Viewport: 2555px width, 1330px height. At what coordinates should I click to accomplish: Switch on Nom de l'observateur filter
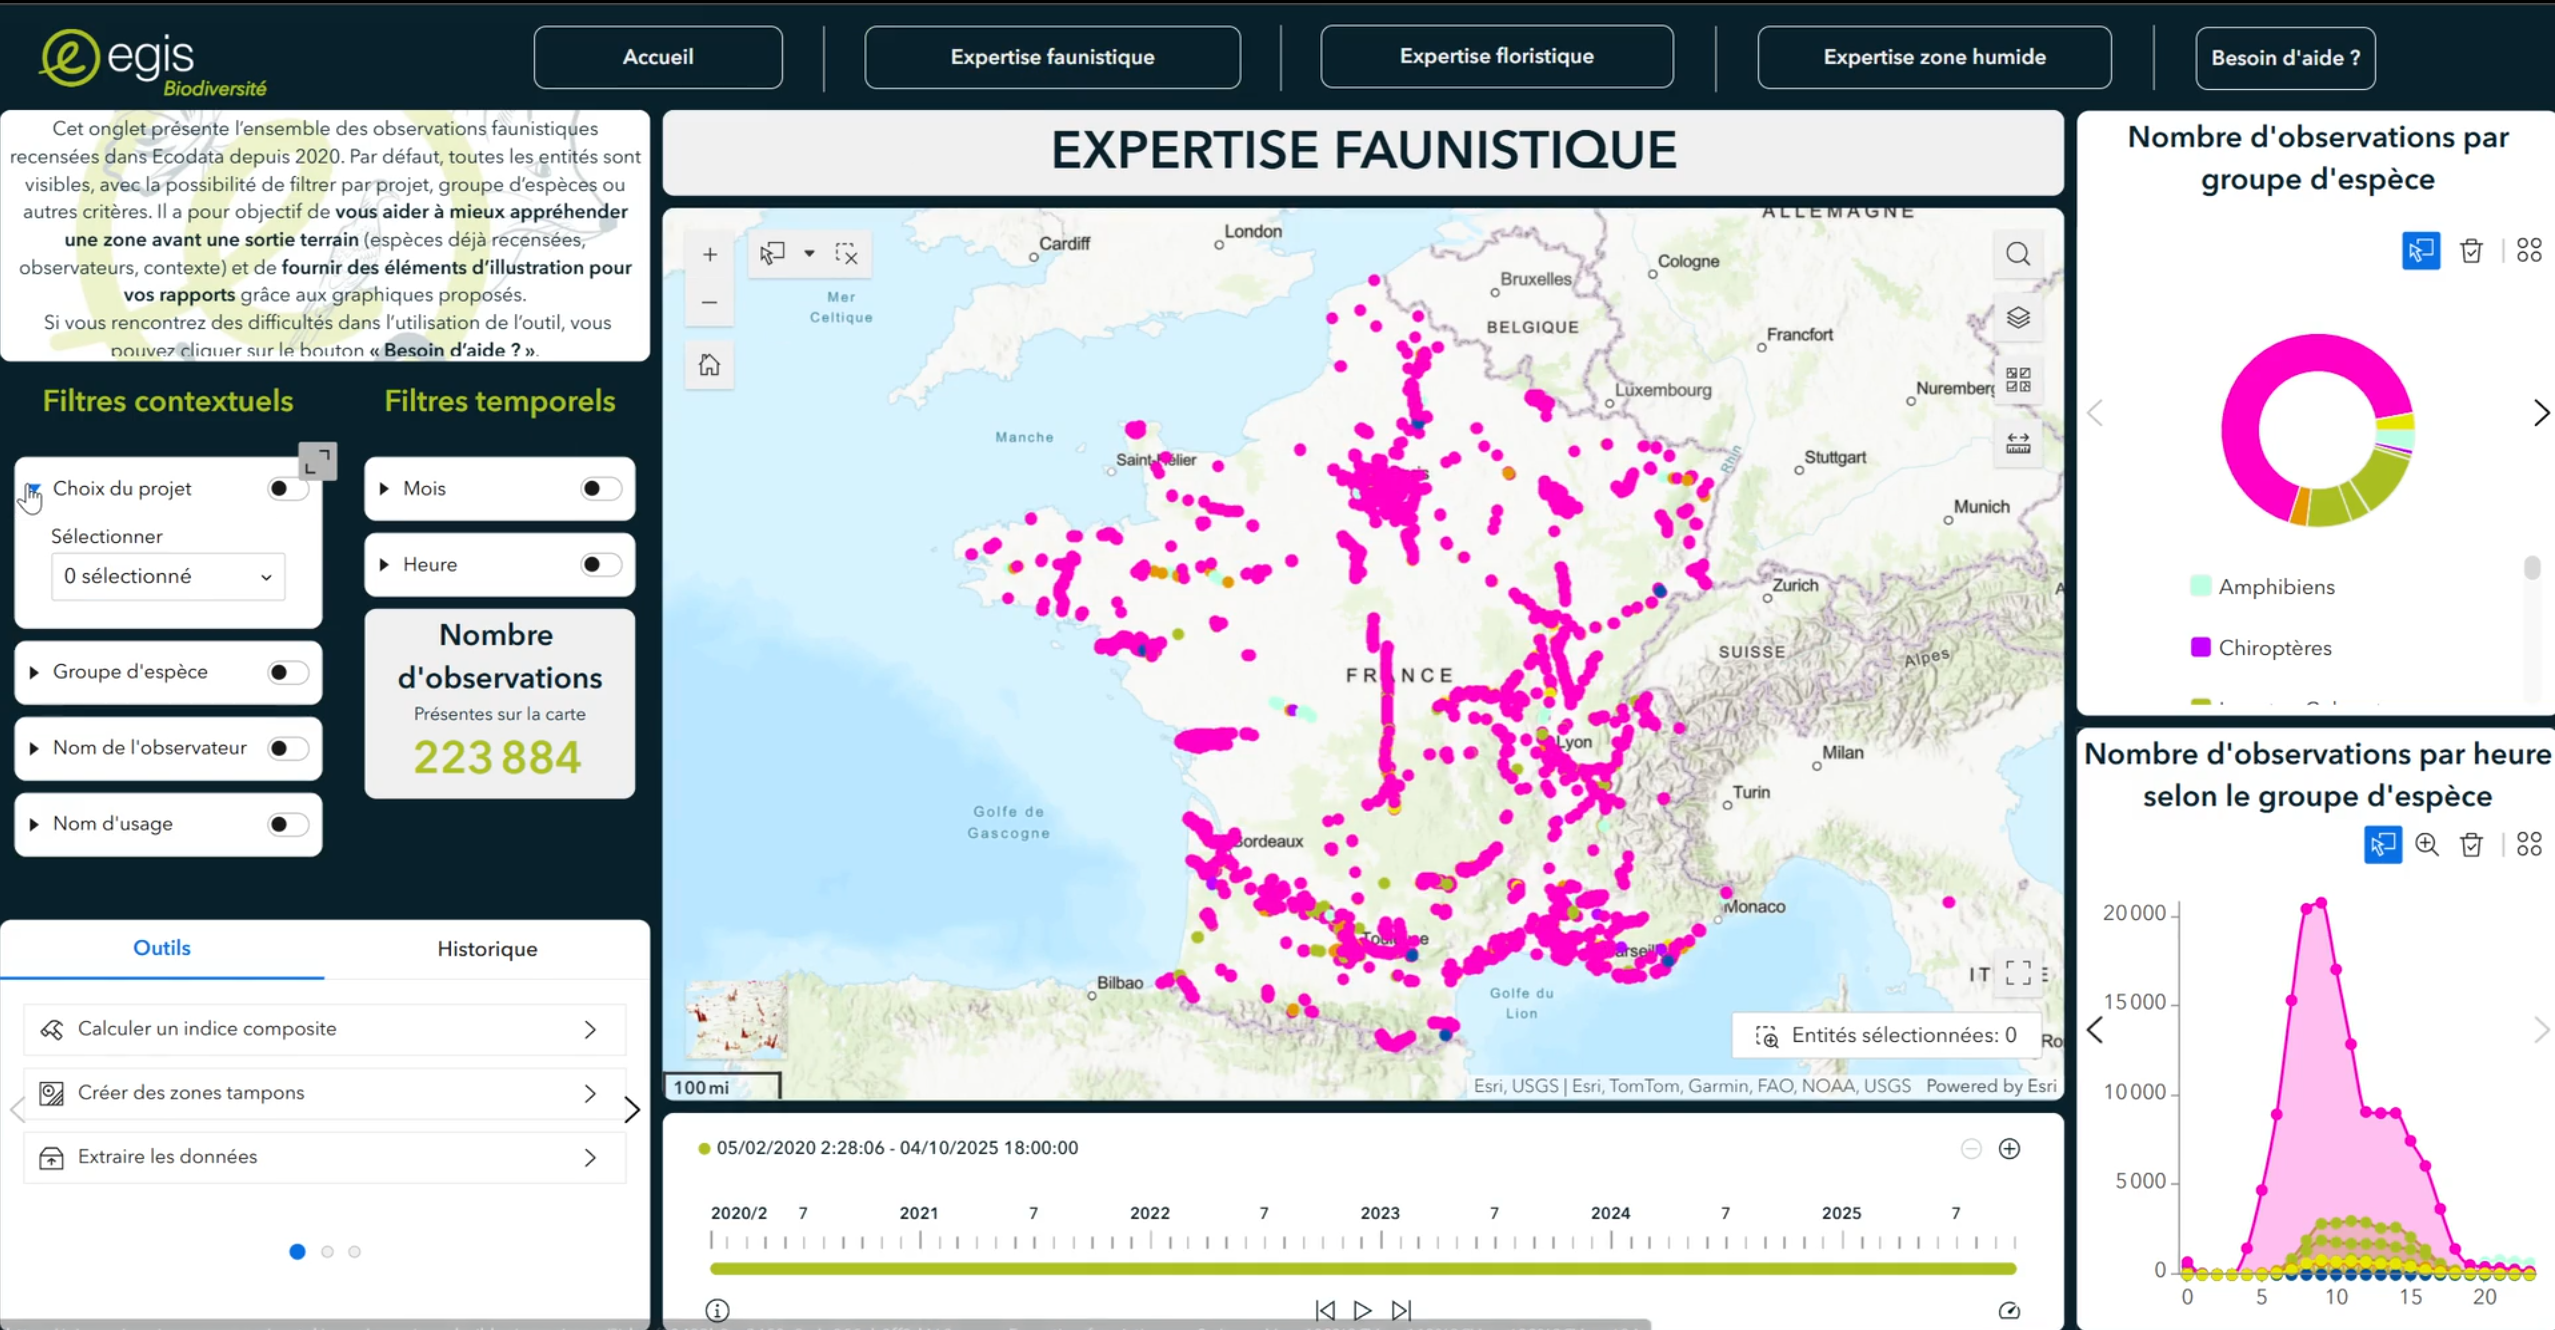tap(287, 748)
